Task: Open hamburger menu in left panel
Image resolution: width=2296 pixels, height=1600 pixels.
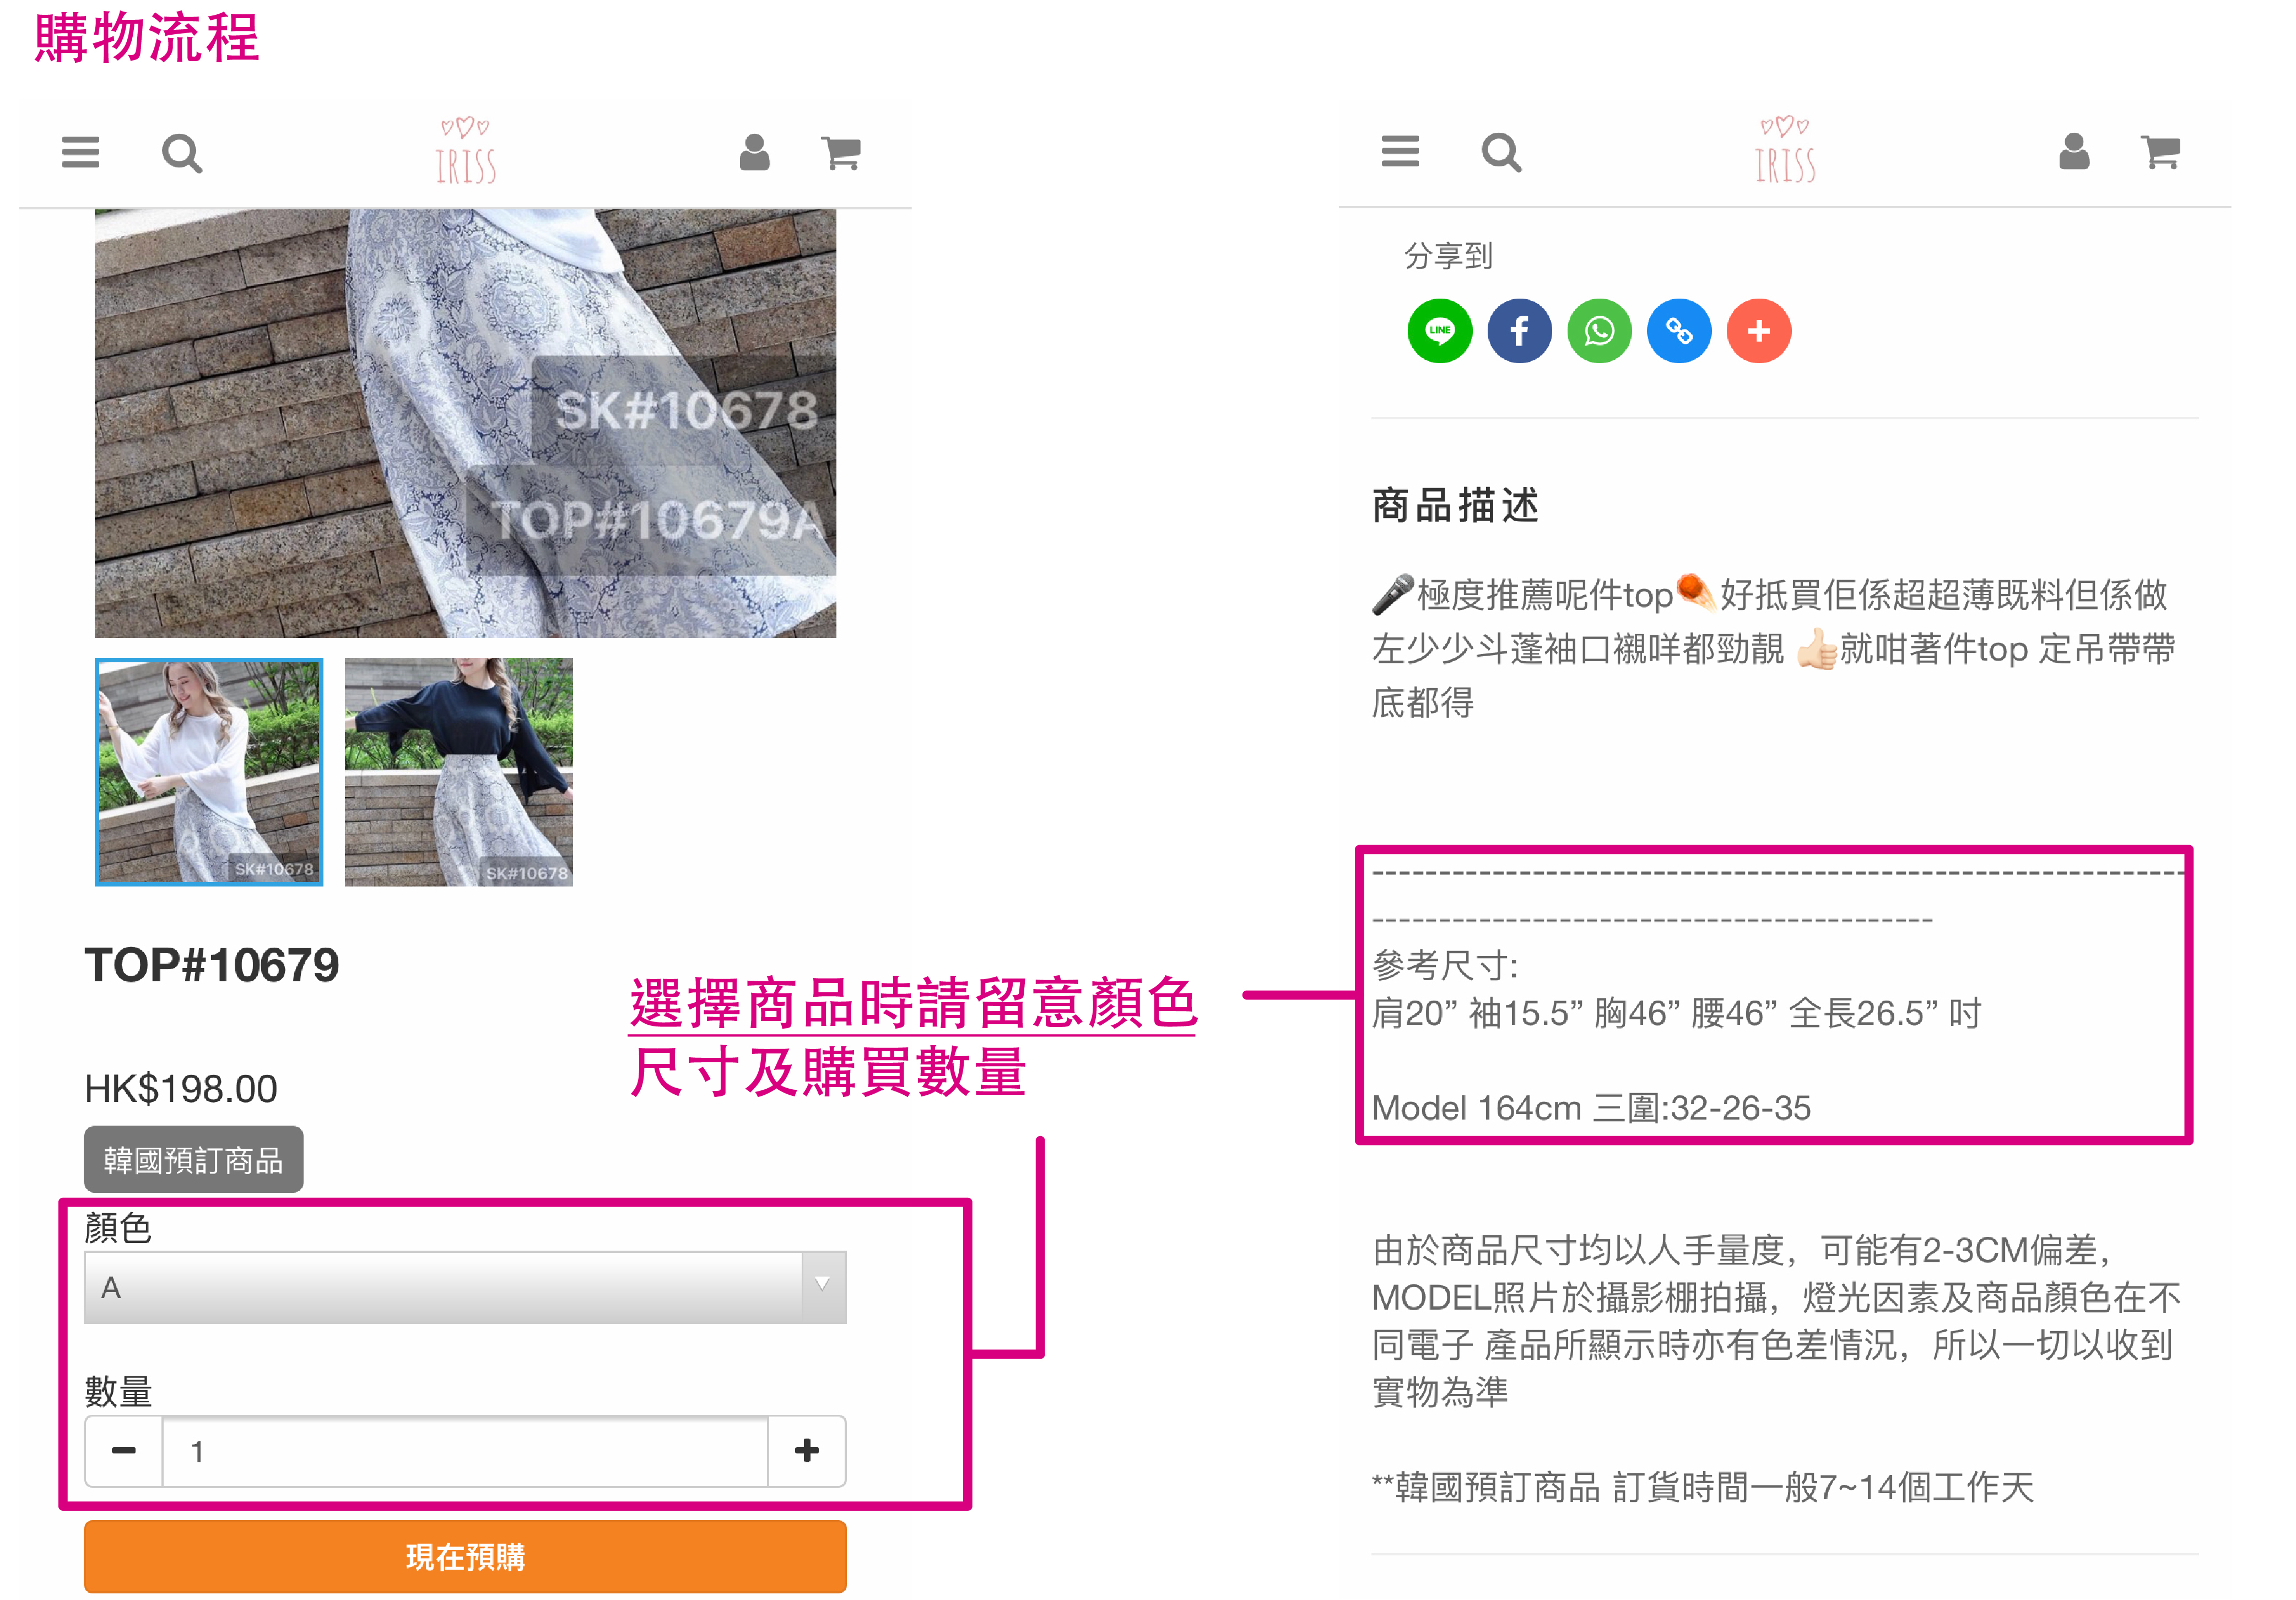Action: pos(80,152)
